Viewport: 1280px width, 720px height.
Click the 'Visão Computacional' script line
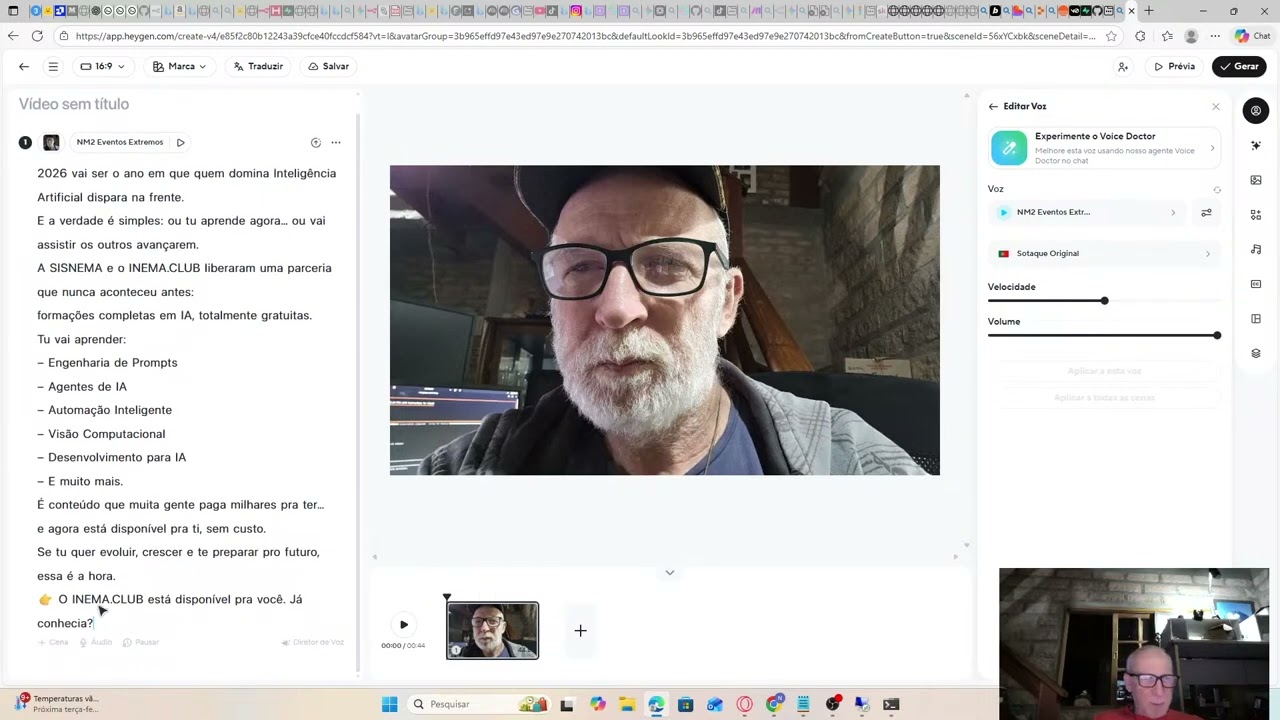click(x=101, y=434)
